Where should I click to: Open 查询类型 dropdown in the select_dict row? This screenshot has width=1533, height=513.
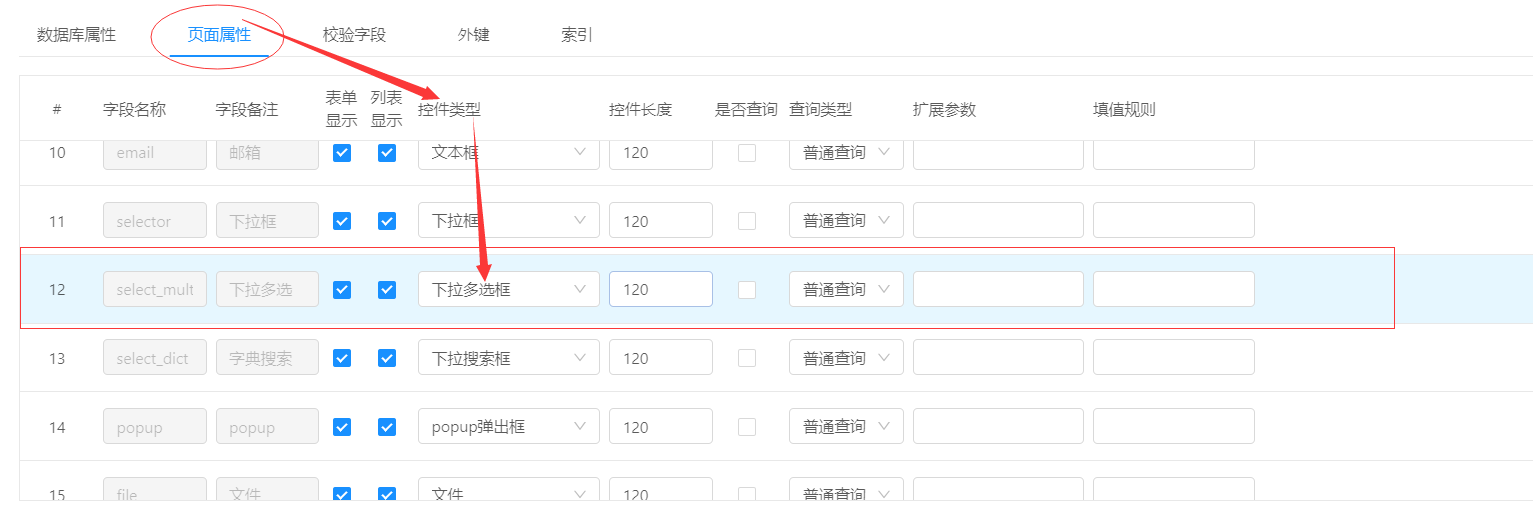click(x=846, y=358)
